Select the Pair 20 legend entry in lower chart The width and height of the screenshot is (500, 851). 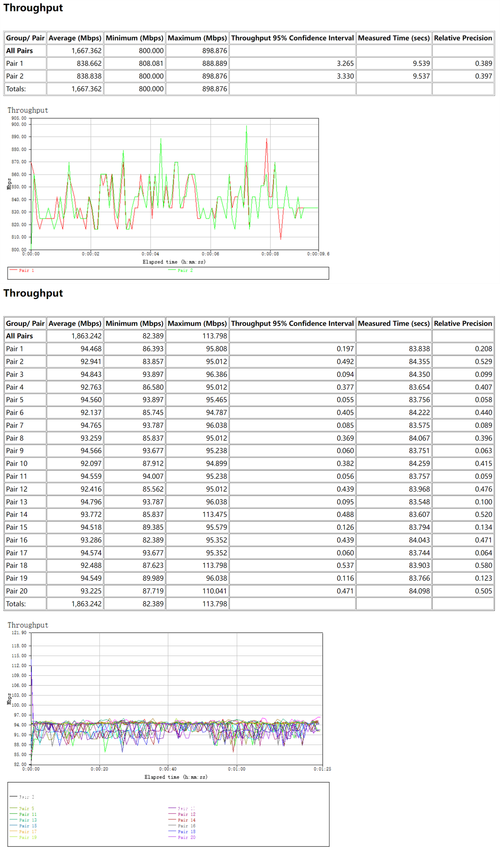pos(182,837)
